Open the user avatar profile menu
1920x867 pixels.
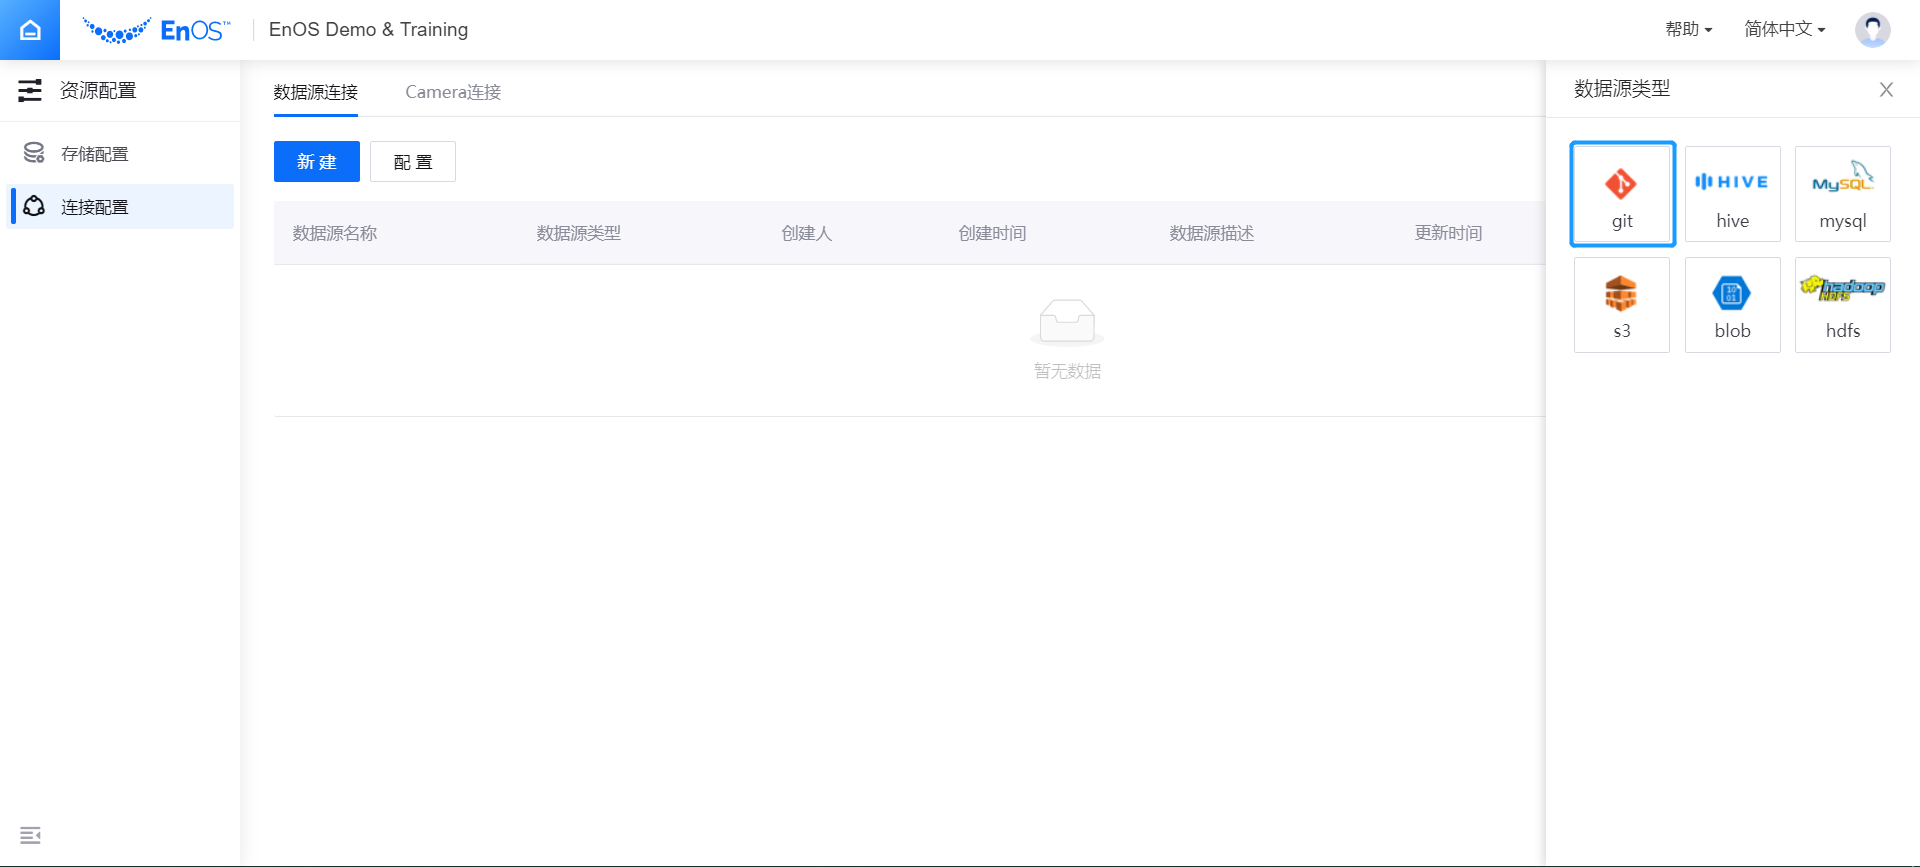1872,30
